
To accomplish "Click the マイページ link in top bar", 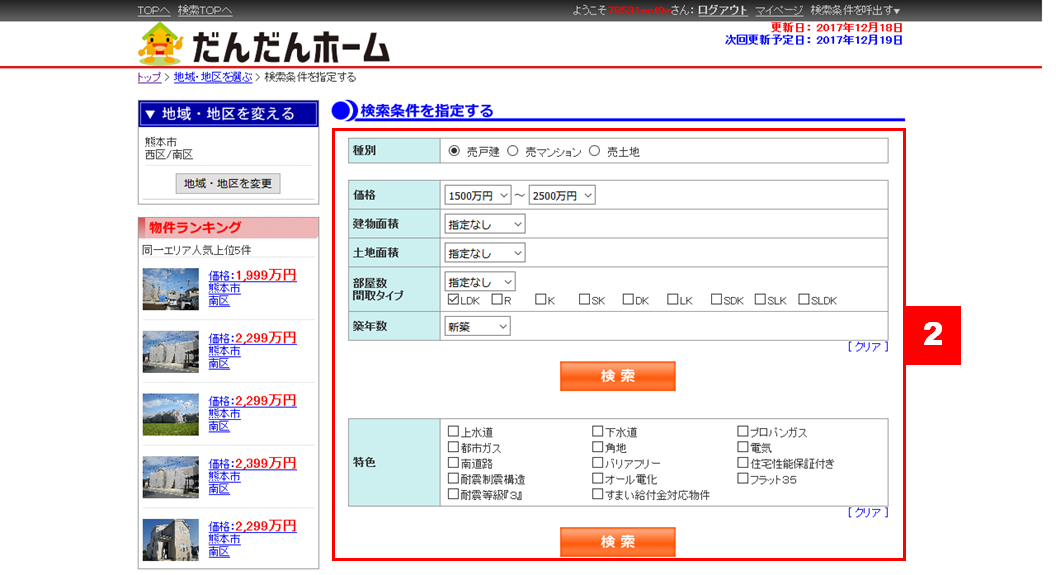I will [779, 10].
